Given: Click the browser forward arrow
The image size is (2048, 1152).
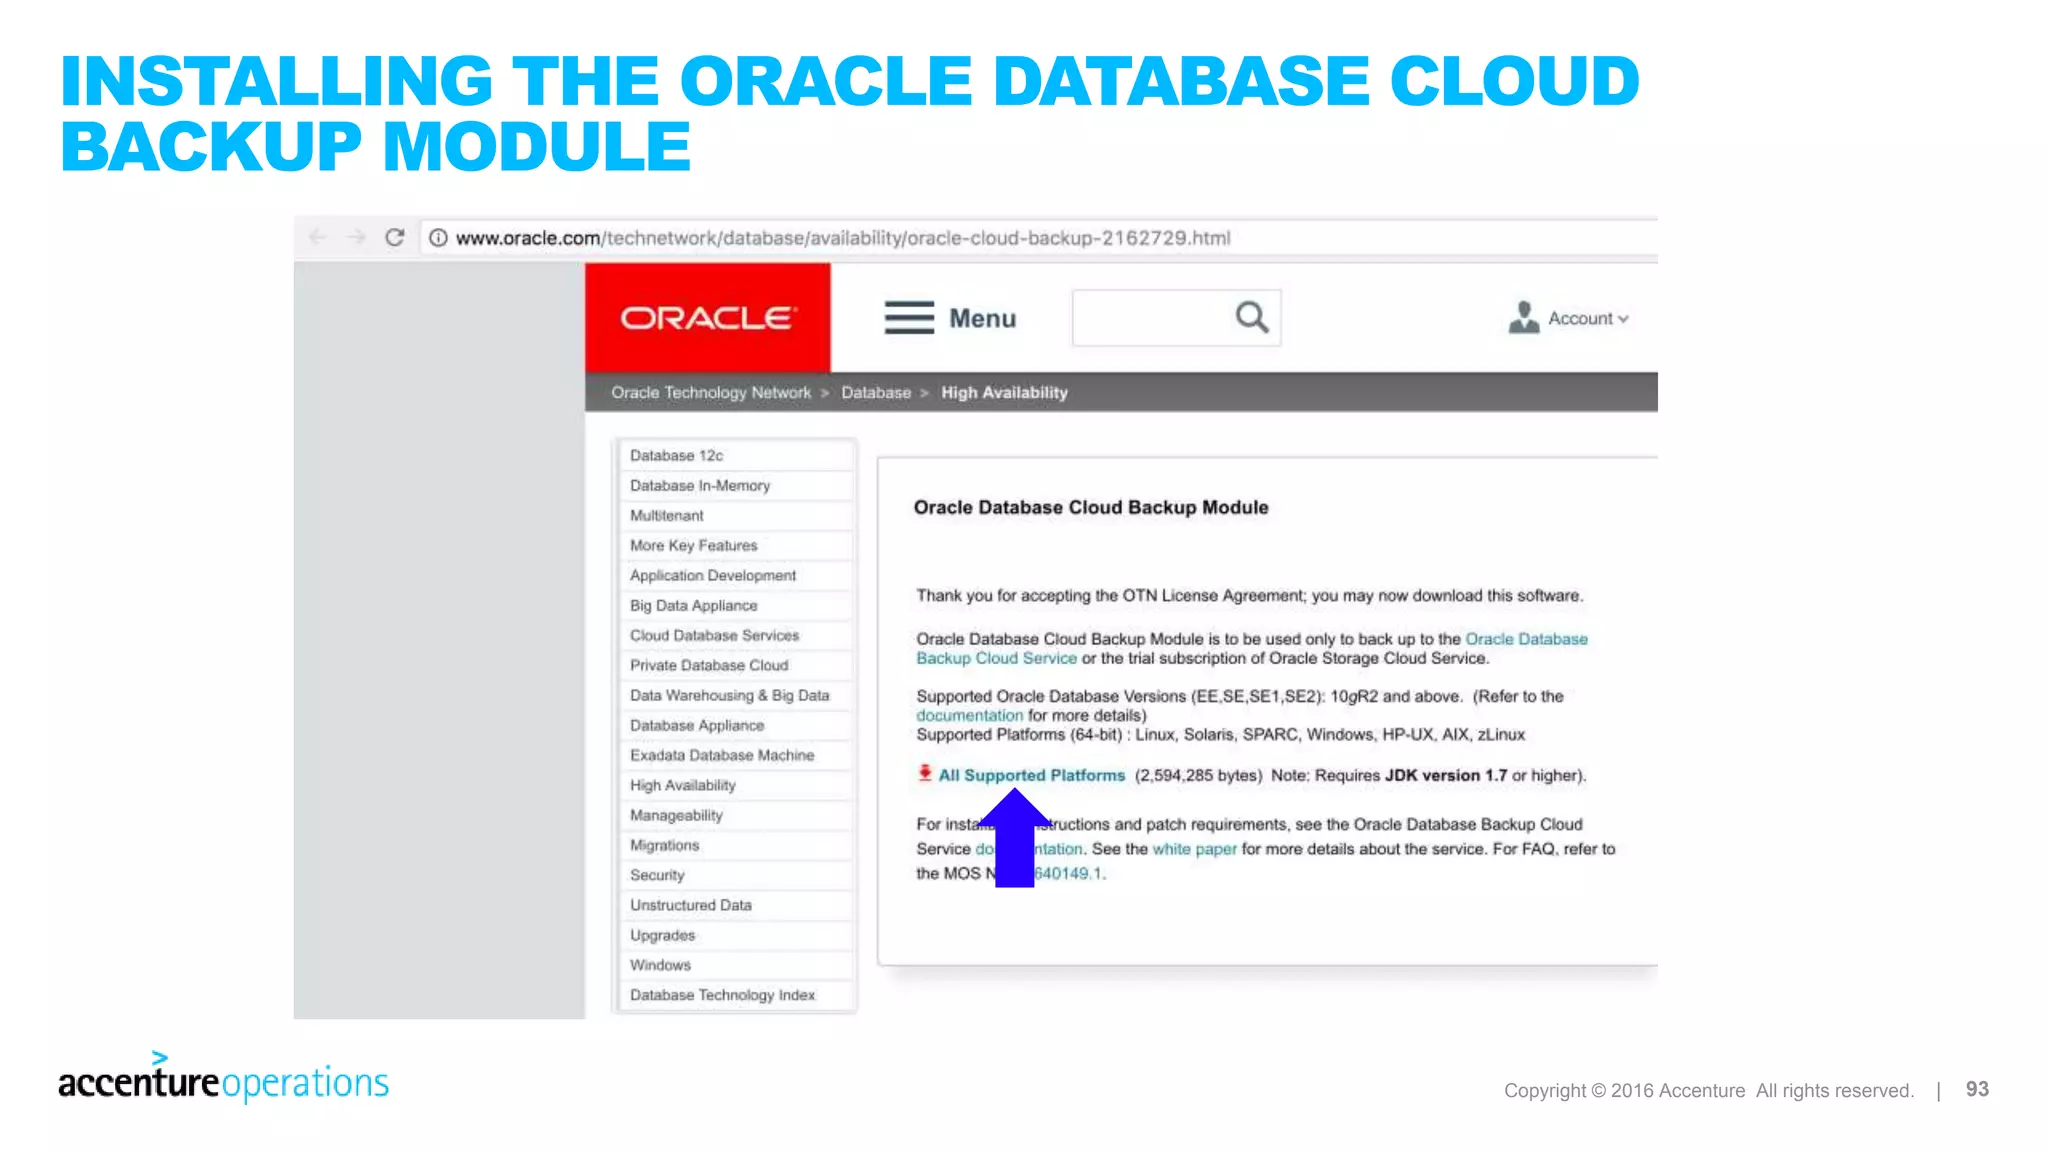Looking at the screenshot, I should click(356, 237).
